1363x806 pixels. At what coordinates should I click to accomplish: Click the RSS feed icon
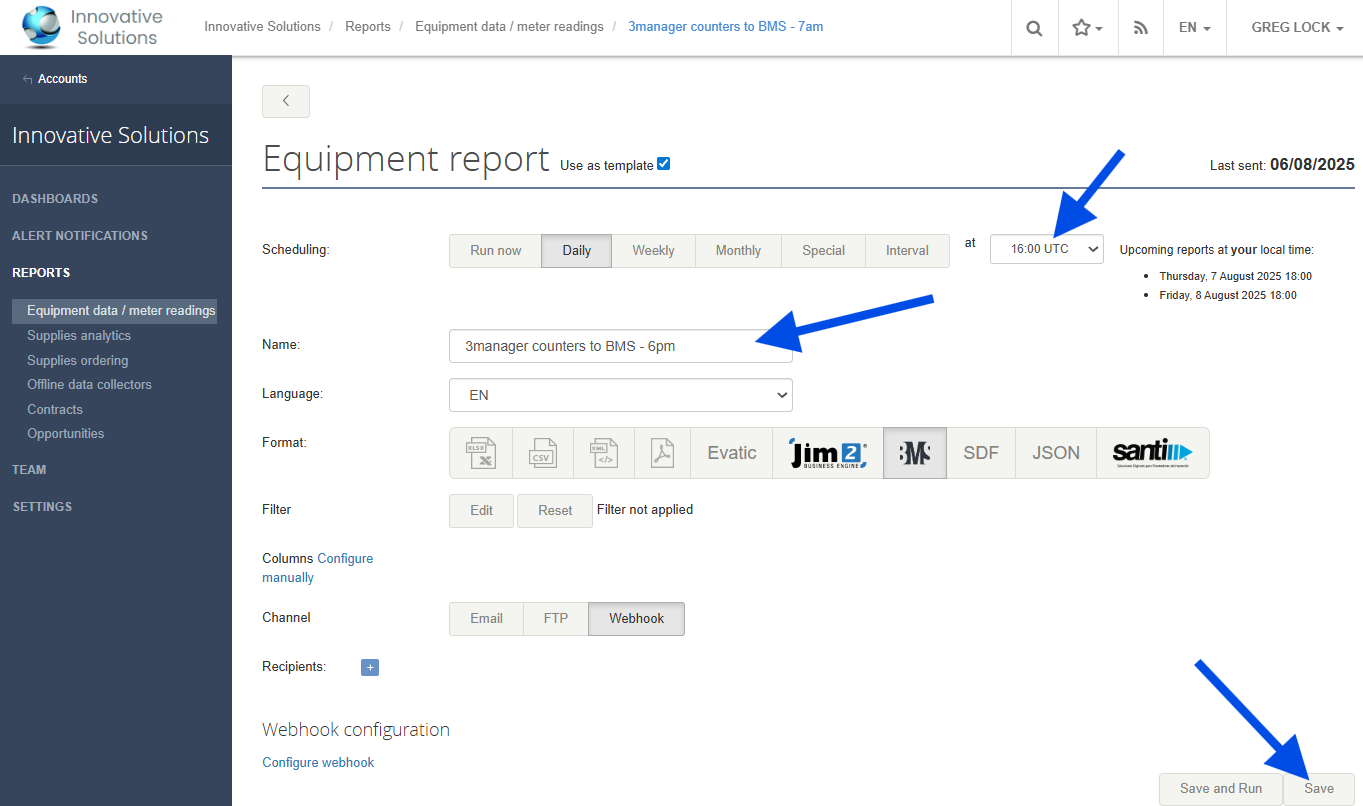coord(1140,28)
